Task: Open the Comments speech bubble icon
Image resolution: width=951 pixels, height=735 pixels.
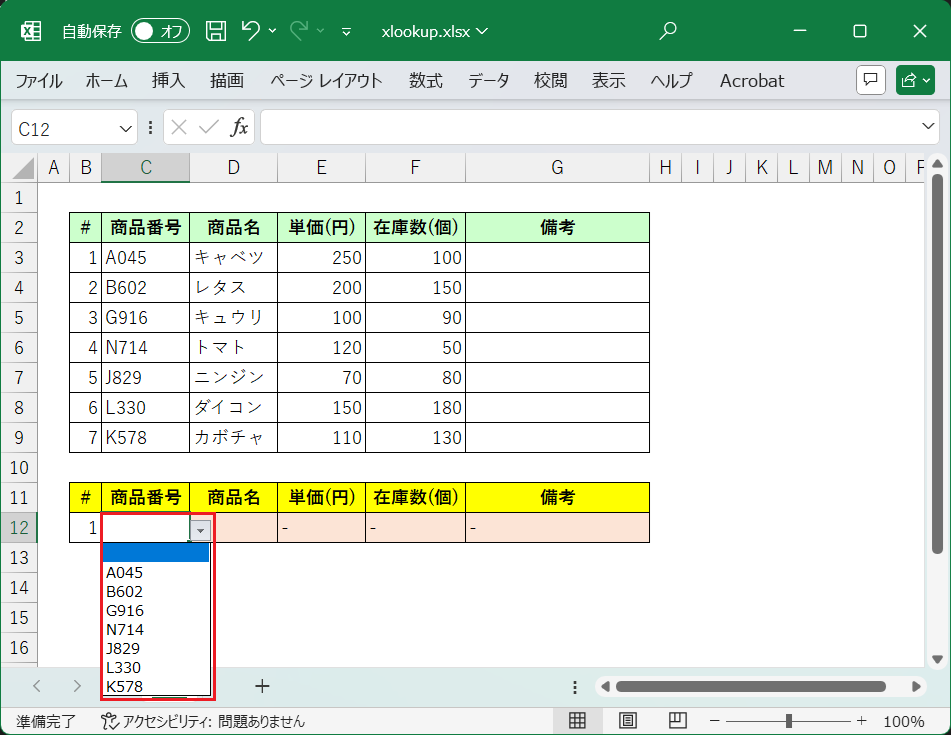Action: 871,81
